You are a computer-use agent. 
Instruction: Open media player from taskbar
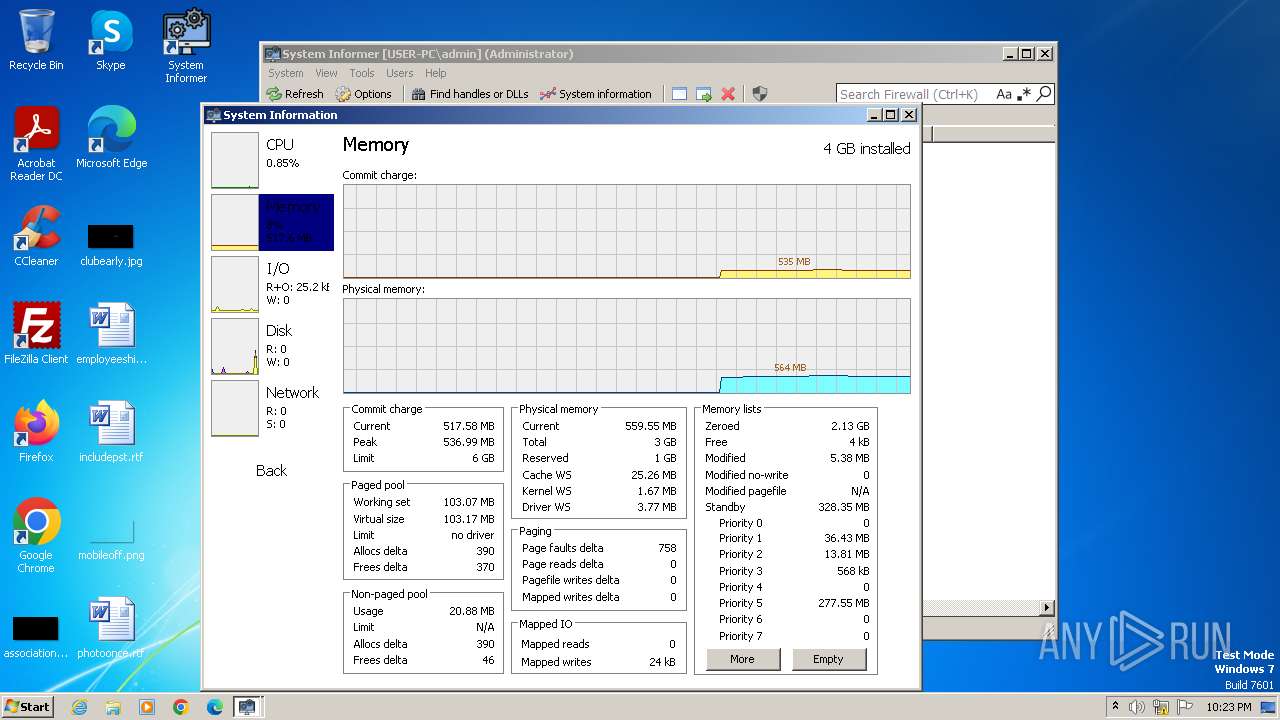[x=147, y=707]
